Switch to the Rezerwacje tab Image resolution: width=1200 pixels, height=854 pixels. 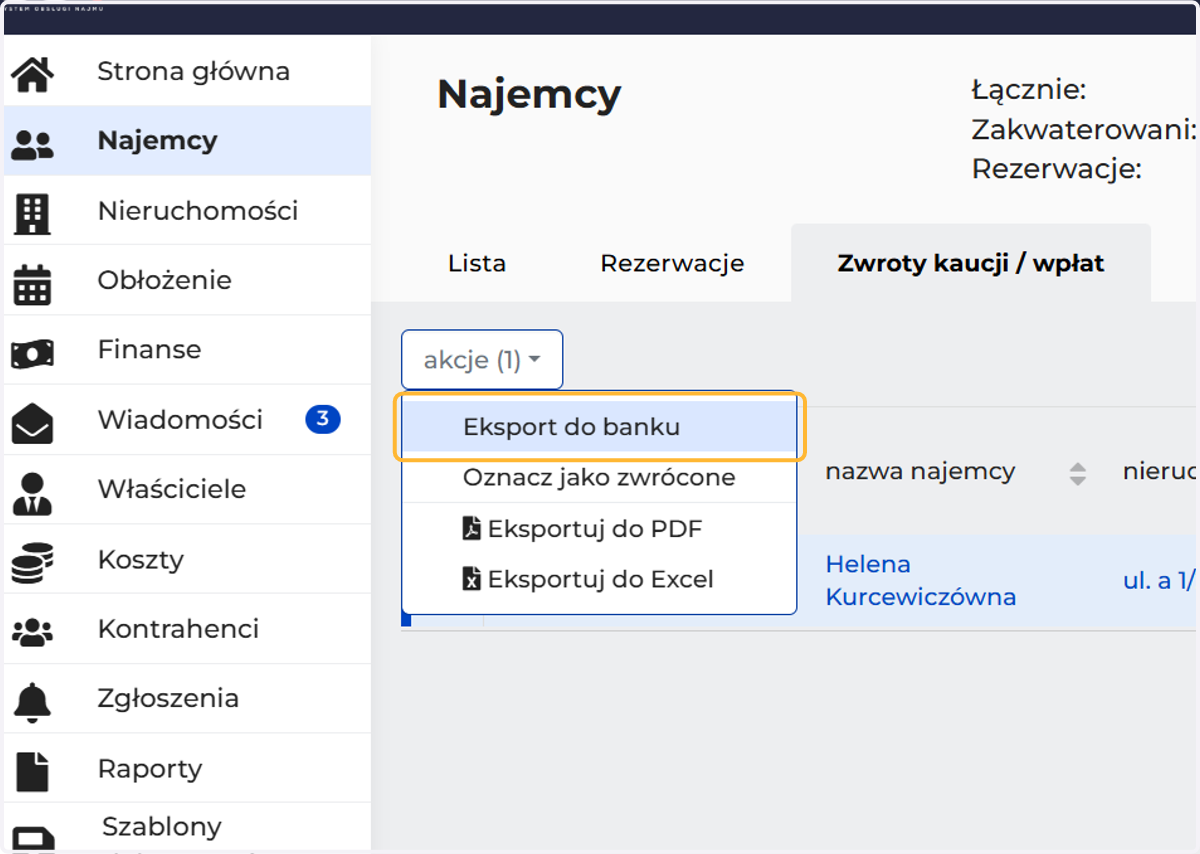[x=672, y=263]
